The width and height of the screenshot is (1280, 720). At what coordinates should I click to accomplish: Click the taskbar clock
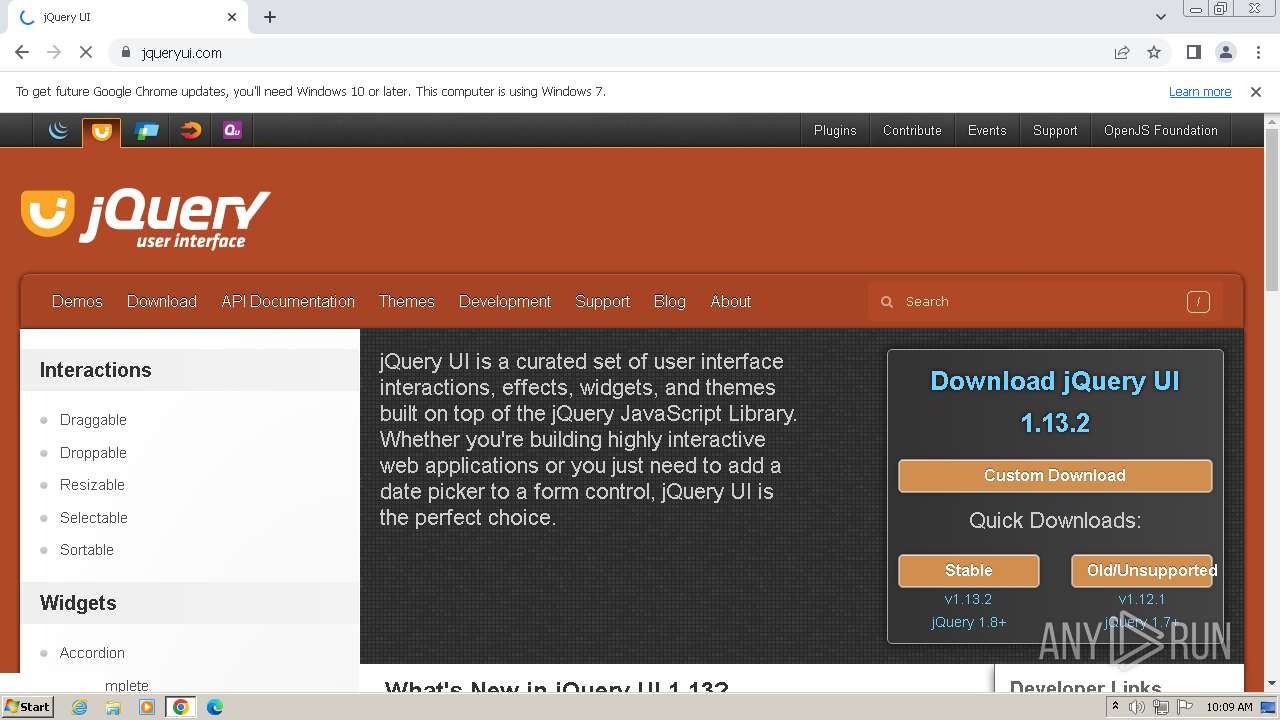pyautogui.click(x=1229, y=707)
